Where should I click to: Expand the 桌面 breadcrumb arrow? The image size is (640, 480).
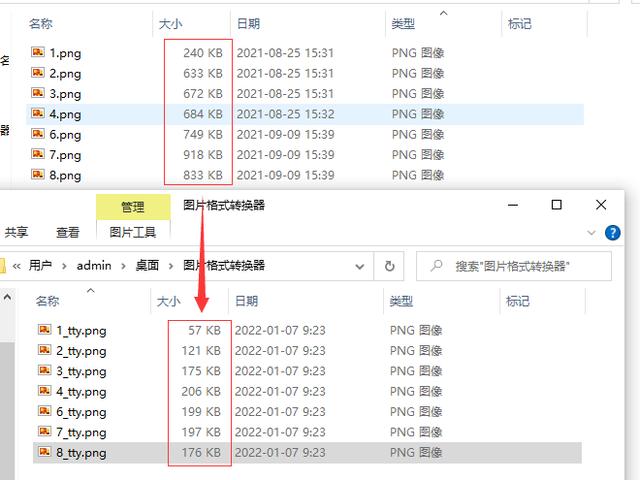click(x=171, y=266)
